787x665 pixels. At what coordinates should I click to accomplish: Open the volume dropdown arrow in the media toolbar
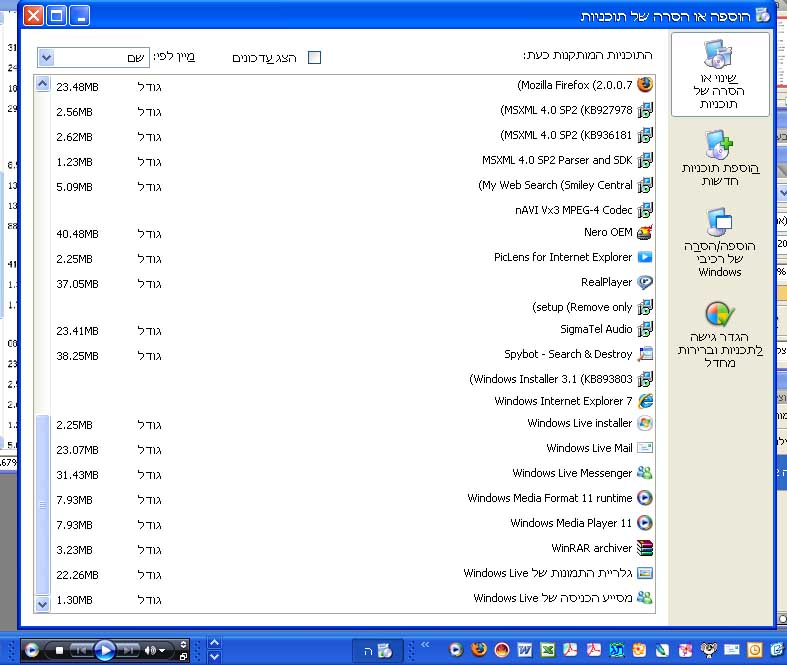[x=162, y=651]
